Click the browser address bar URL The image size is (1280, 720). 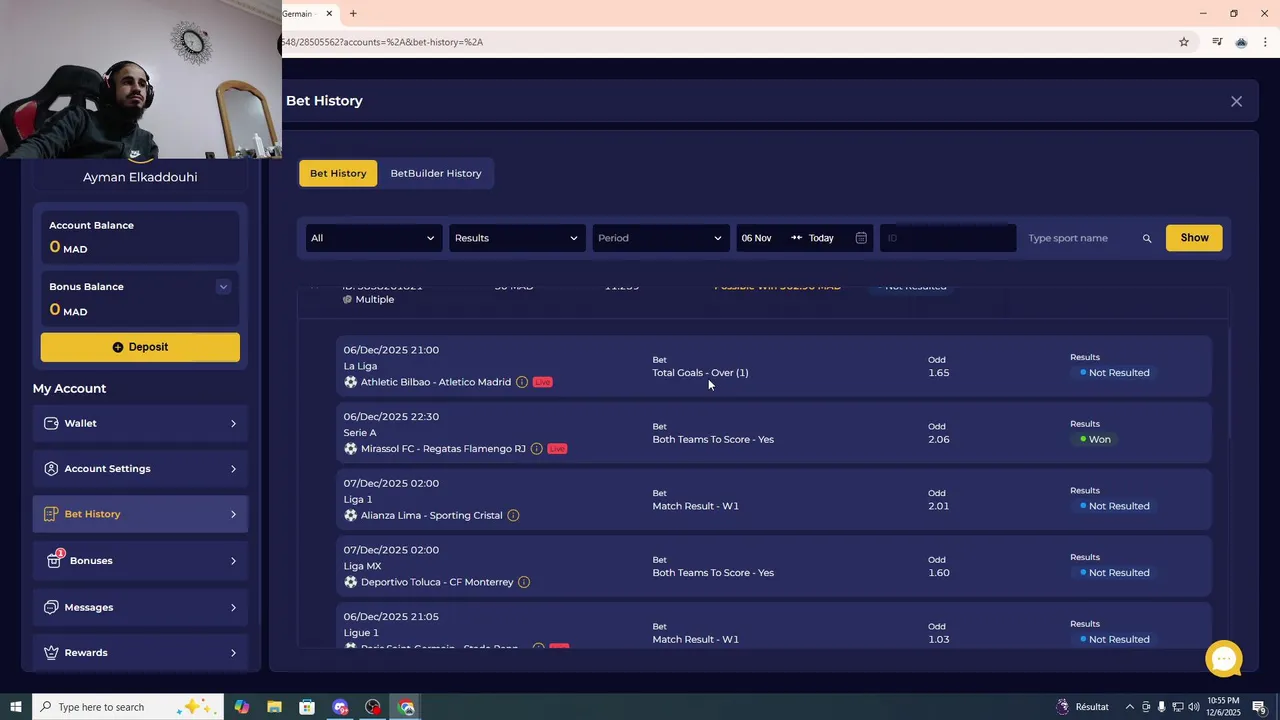point(383,42)
